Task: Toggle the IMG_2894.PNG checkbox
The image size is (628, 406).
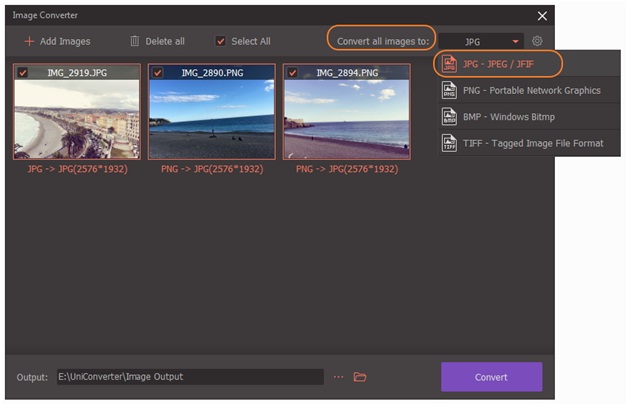Action: click(293, 73)
